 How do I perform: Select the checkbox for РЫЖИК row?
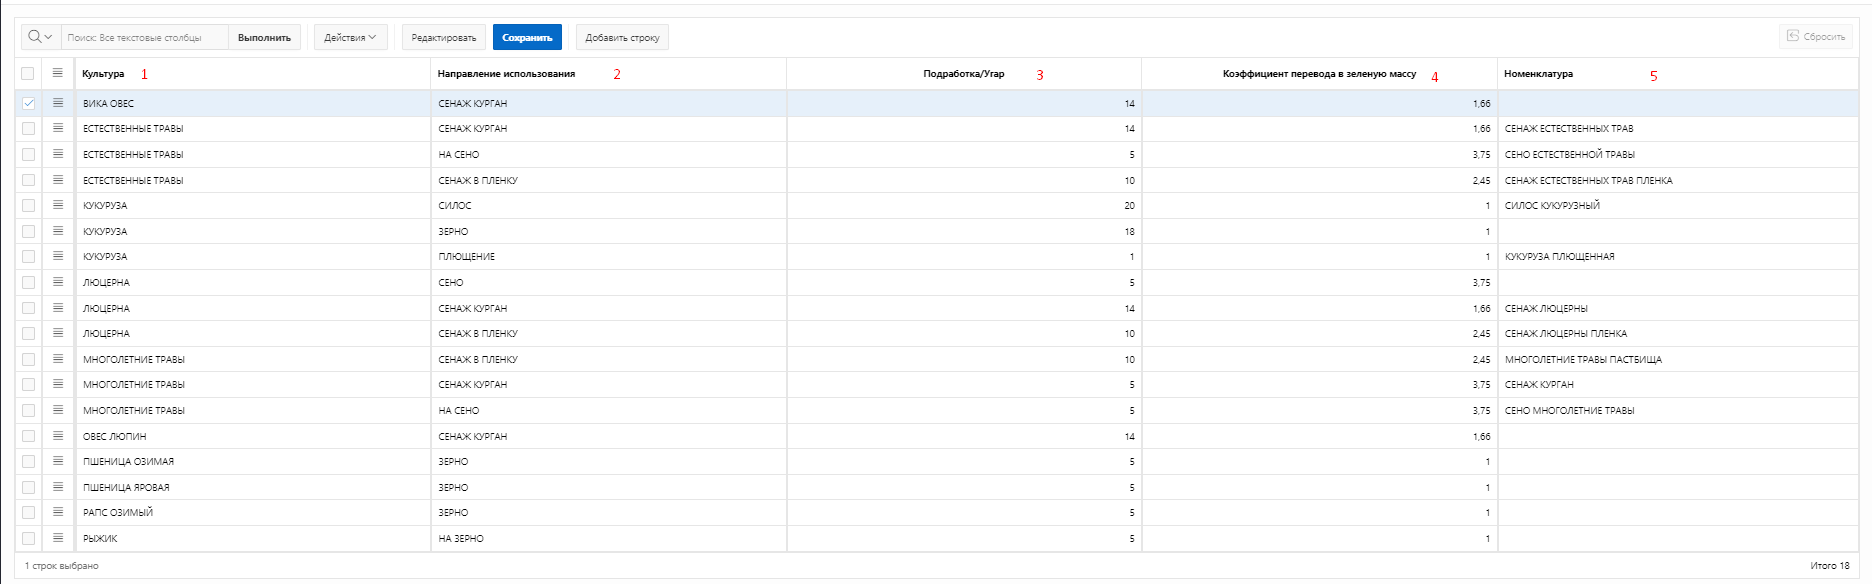[28, 538]
